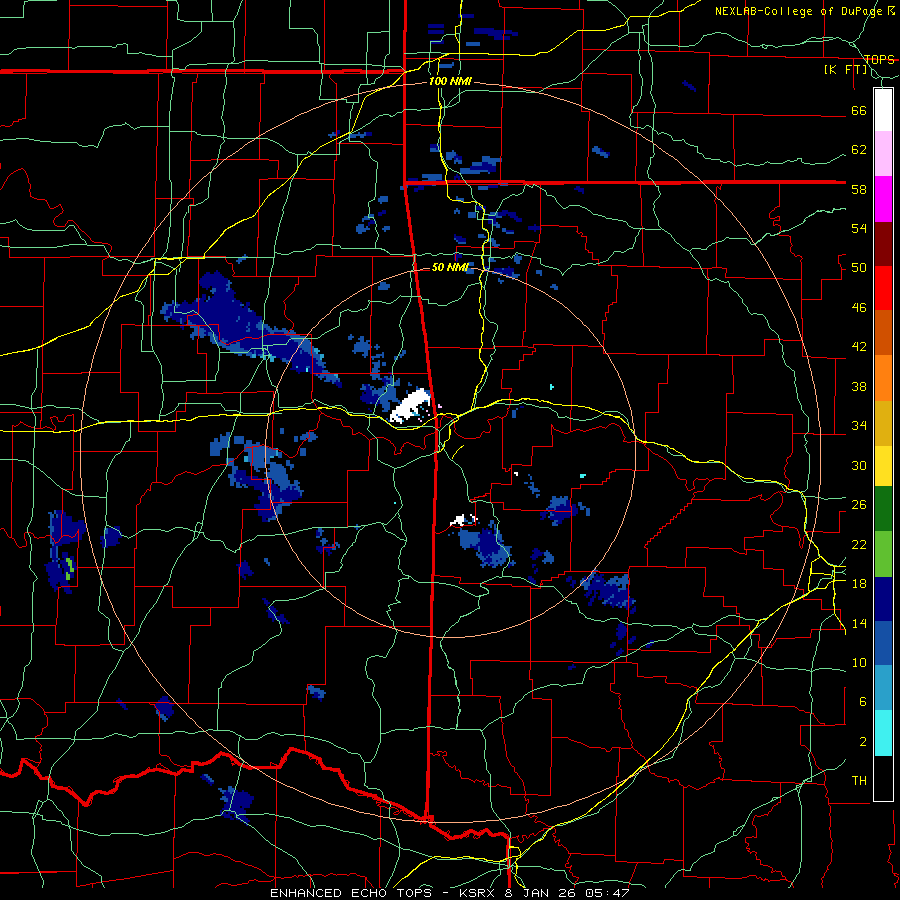Click the black TH swatch in the legend

[883, 778]
